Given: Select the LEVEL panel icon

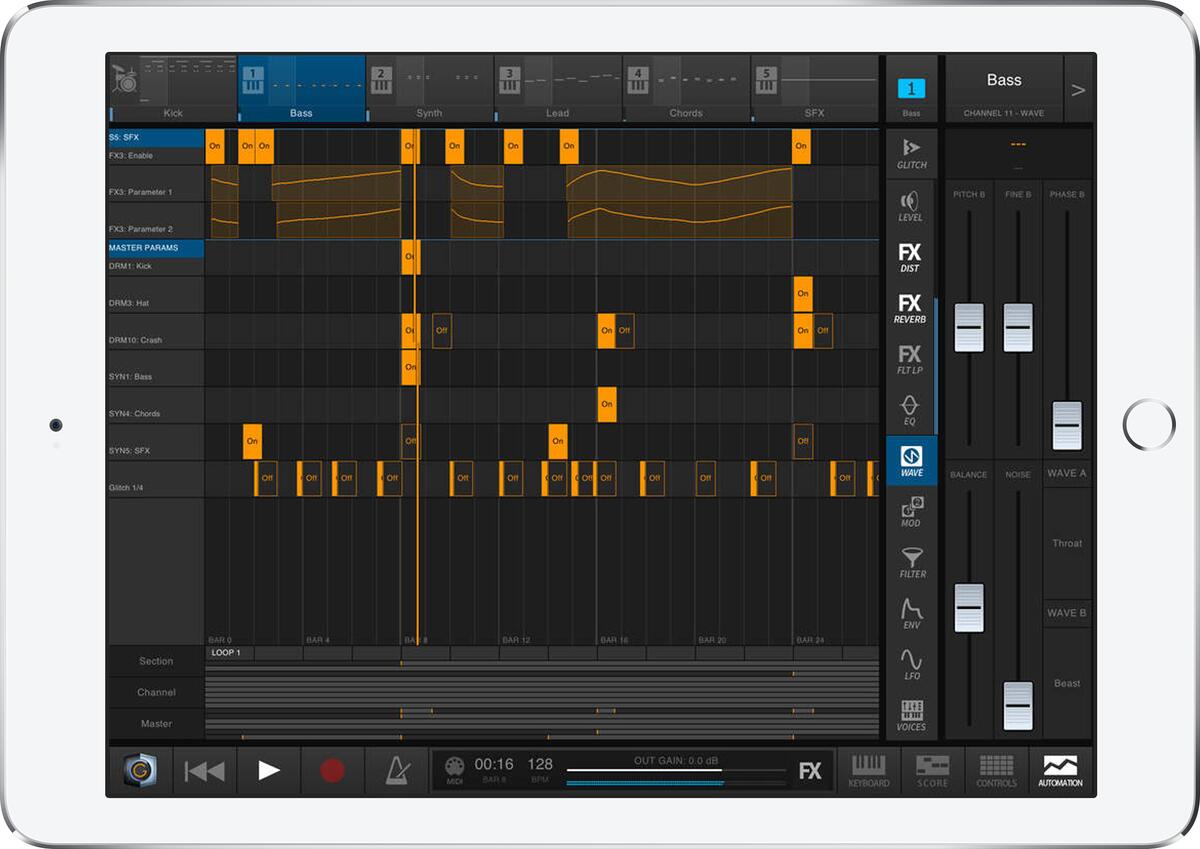Looking at the screenshot, I should [911, 205].
